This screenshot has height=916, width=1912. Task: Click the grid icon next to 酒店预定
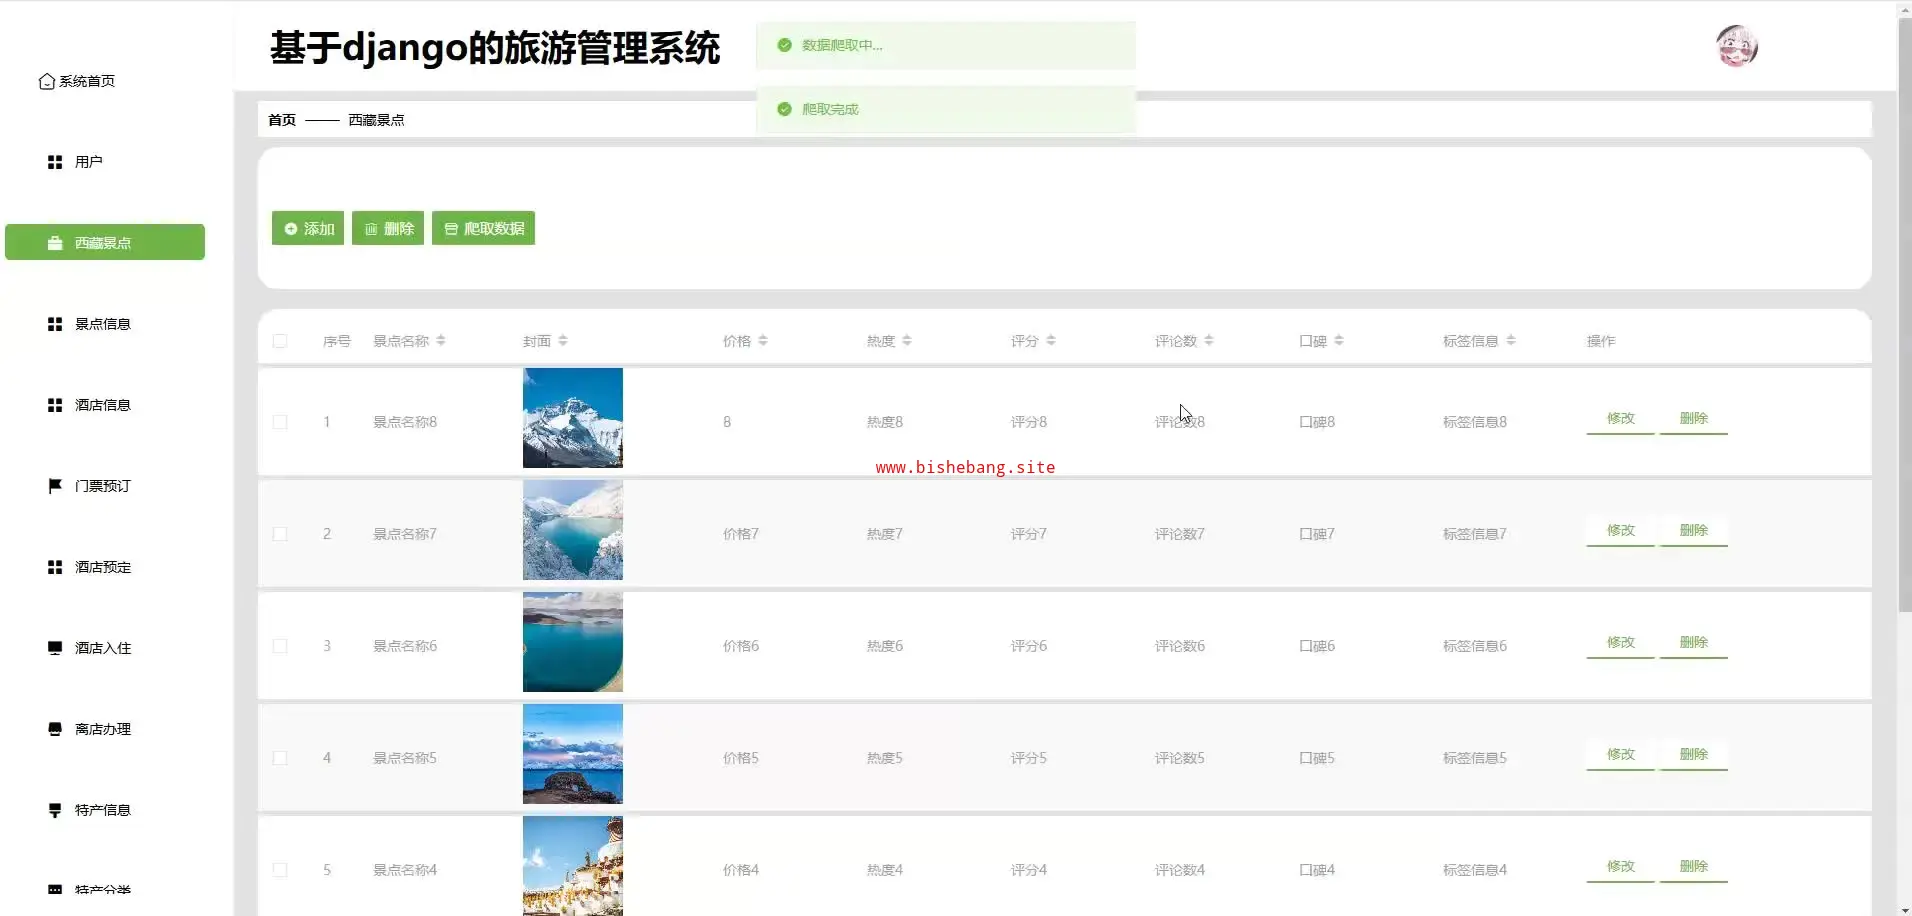pos(55,567)
